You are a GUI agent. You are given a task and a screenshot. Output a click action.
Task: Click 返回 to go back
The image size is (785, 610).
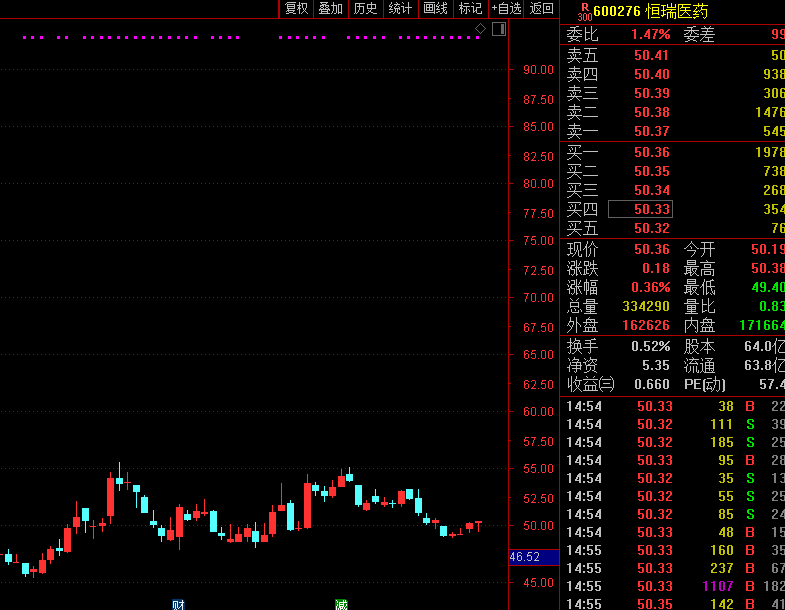pyautogui.click(x=541, y=9)
